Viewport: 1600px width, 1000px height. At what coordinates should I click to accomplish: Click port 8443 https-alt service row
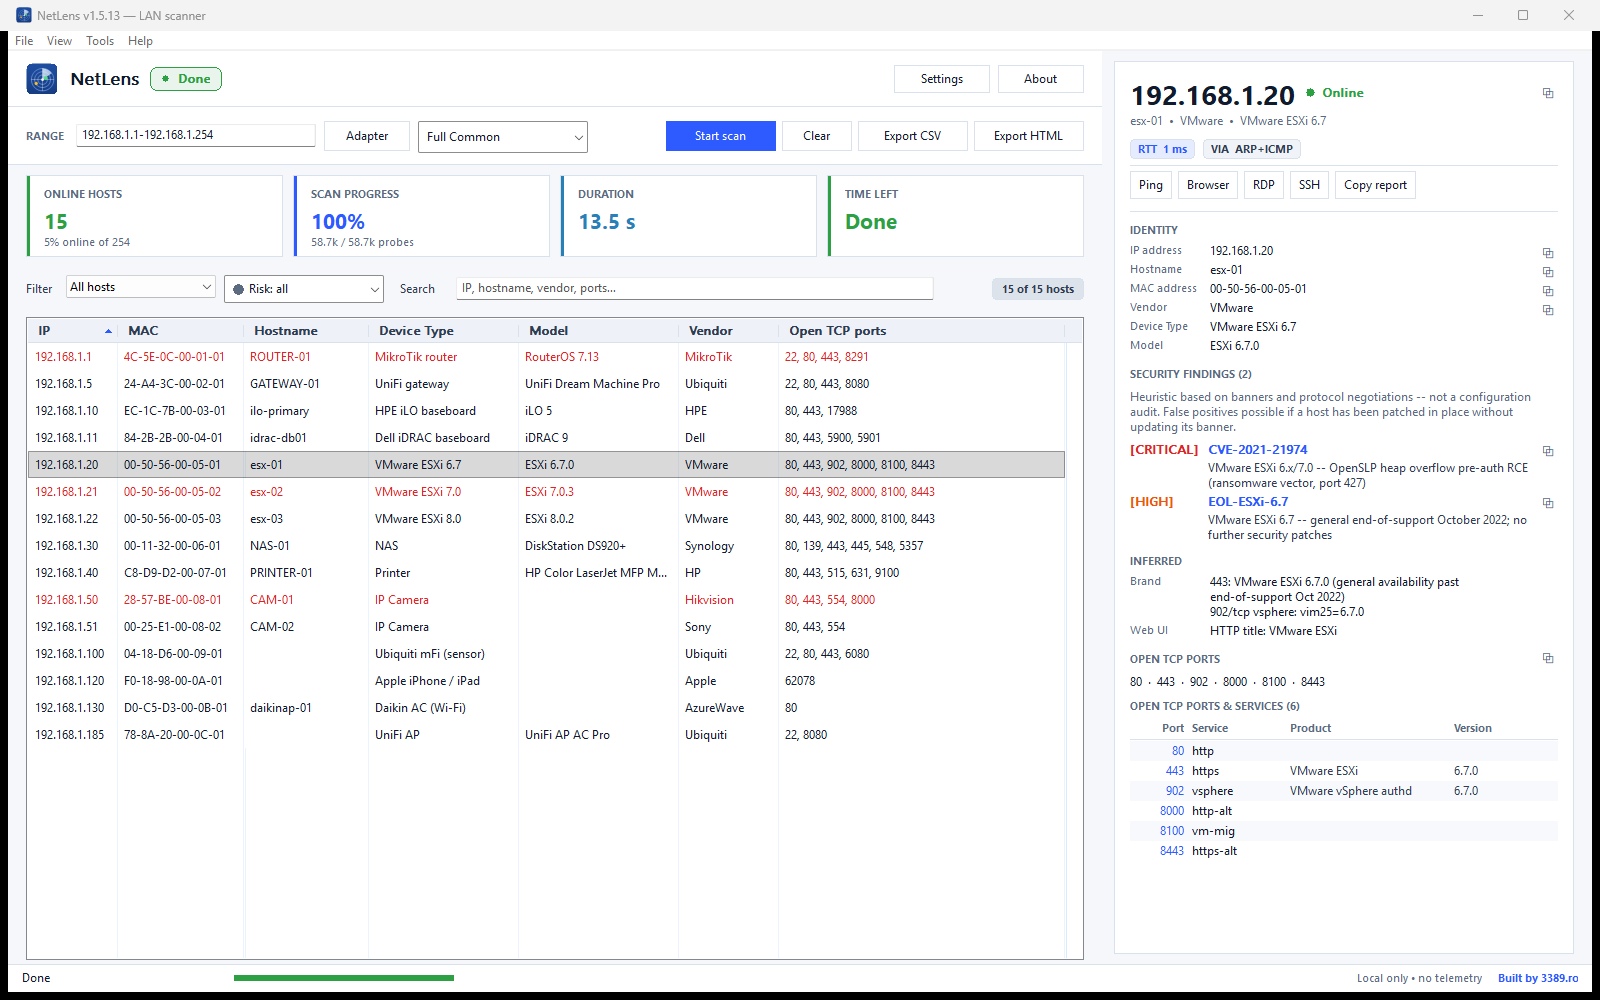(1344, 851)
